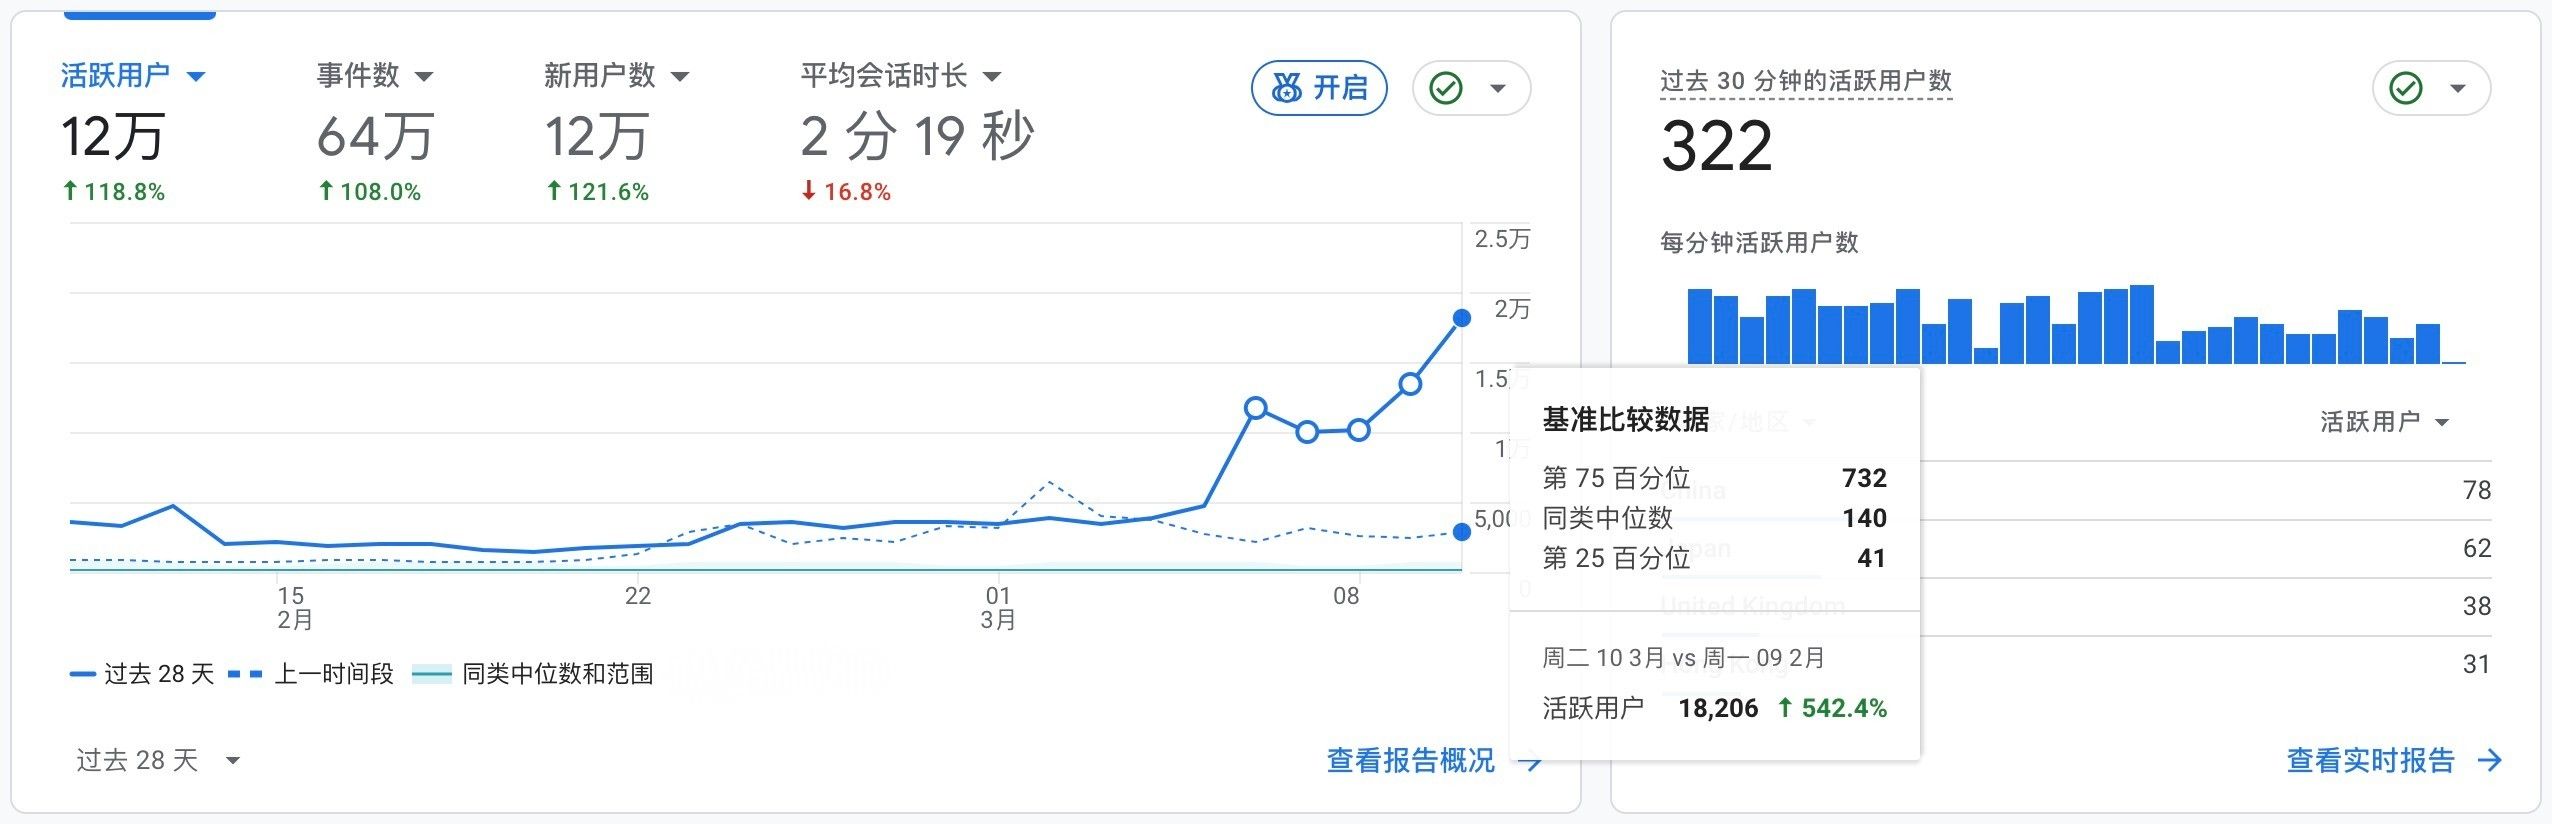Click the arrow beside 查看实时报告
Image resolution: width=2552 pixels, height=824 pixels.
(x=2490, y=761)
